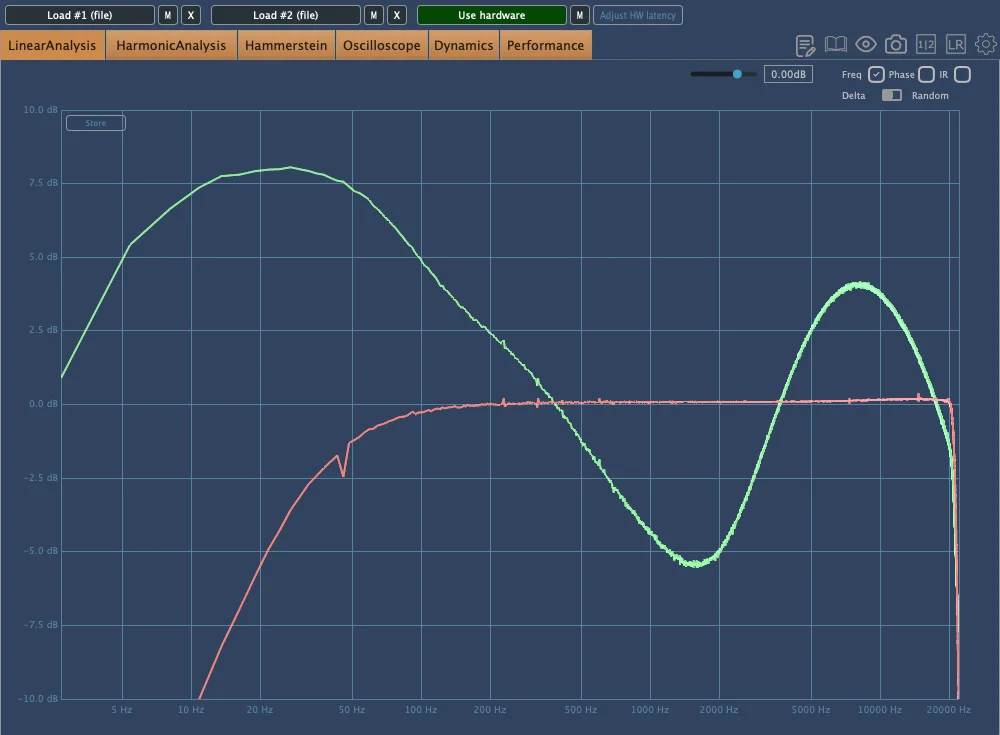Uncheck the Freq checkbox
Screen dimensions: 1000x735
click(x=876, y=75)
